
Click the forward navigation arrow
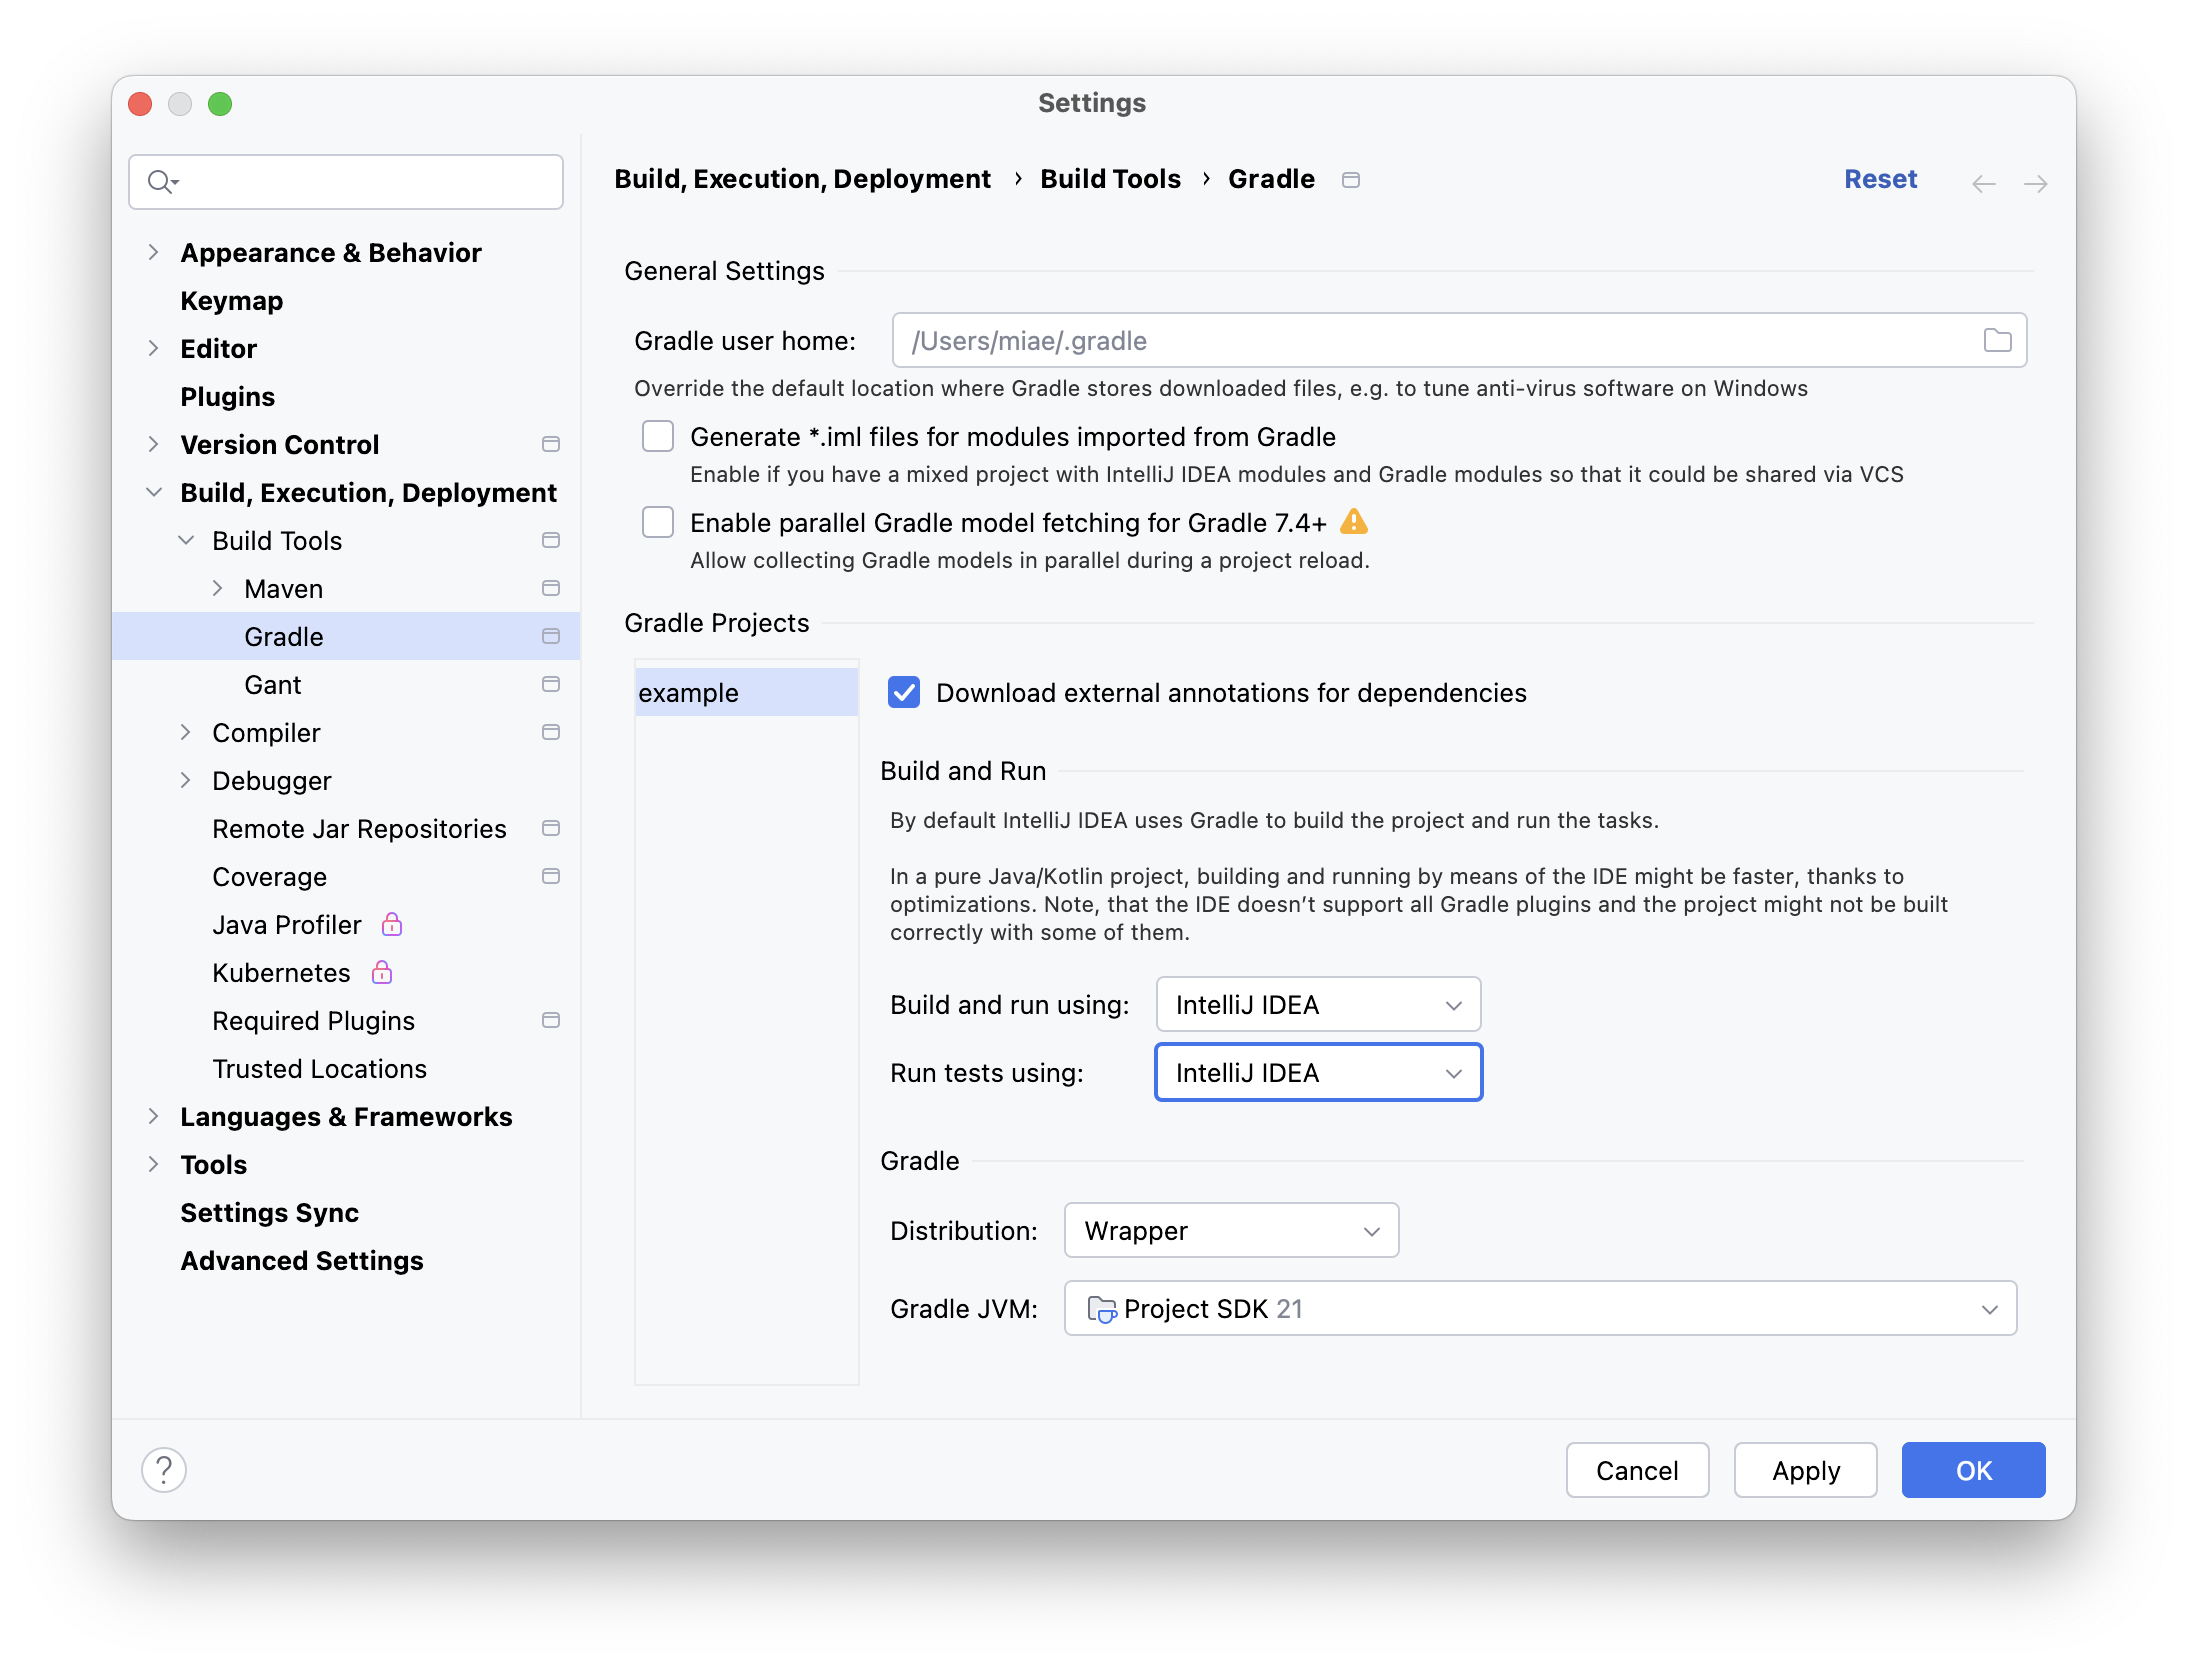coord(2035,183)
